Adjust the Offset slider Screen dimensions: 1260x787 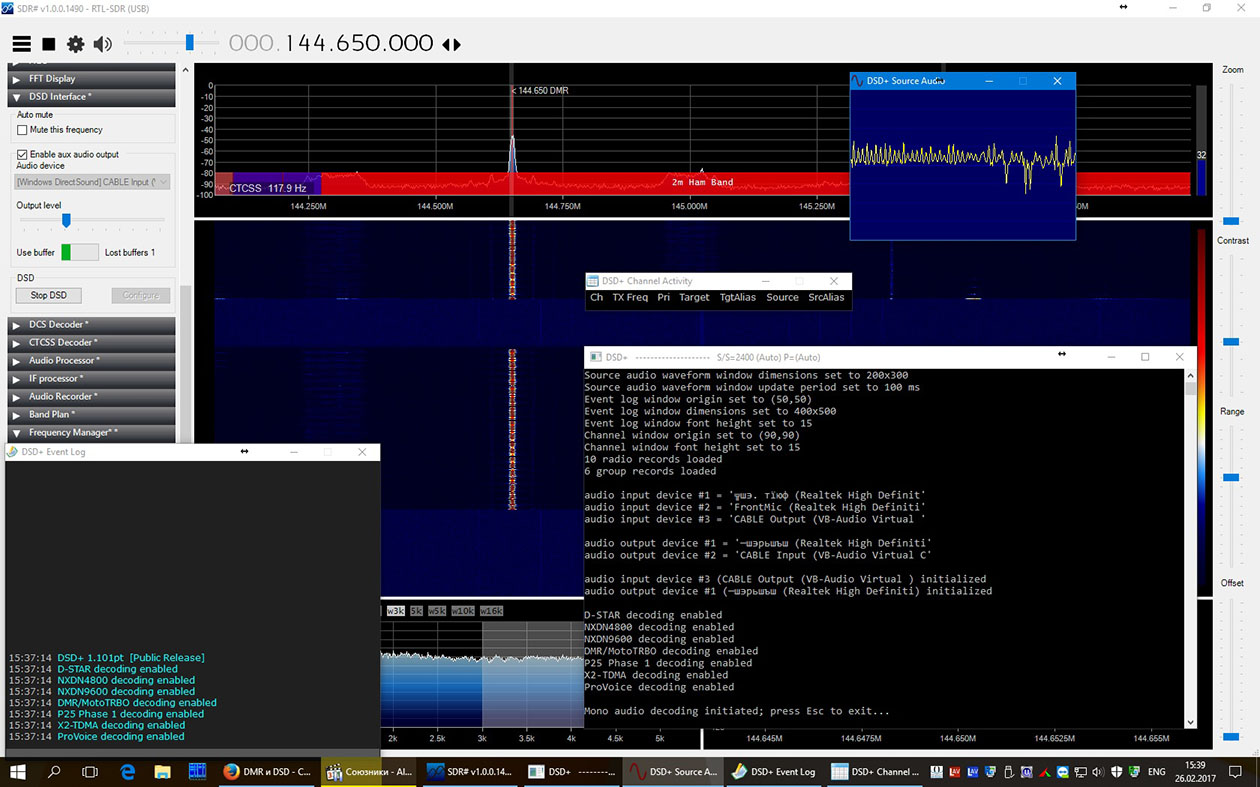coord(1231,736)
